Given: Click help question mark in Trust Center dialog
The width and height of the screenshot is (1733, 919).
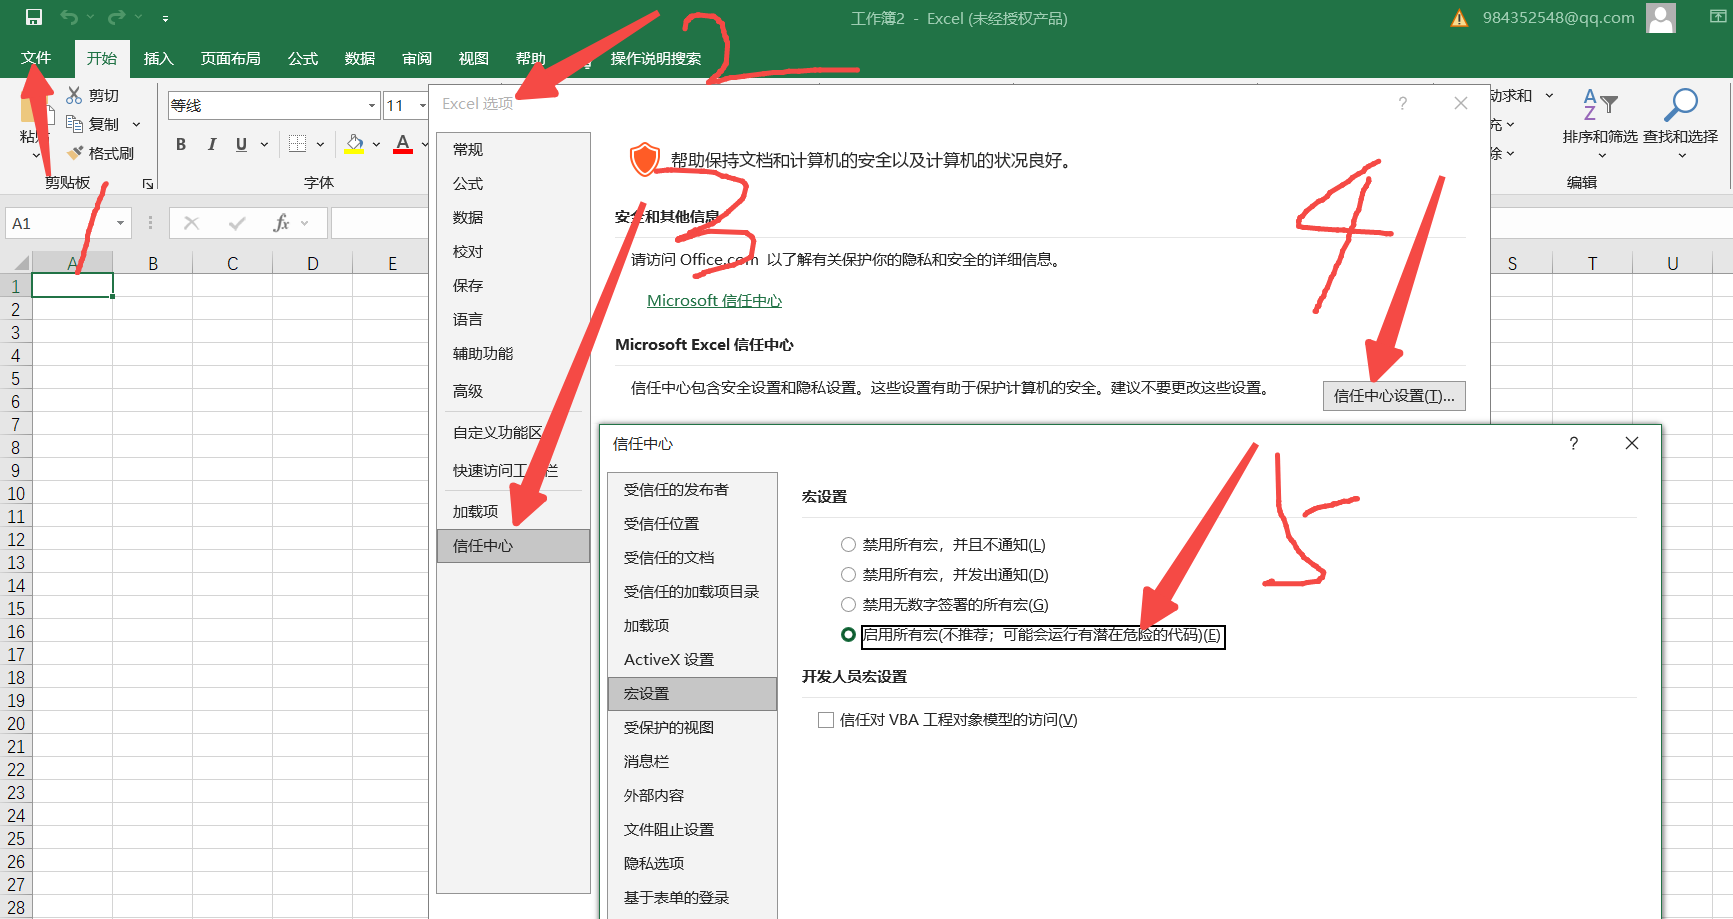Looking at the screenshot, I should coord(1573,443).
